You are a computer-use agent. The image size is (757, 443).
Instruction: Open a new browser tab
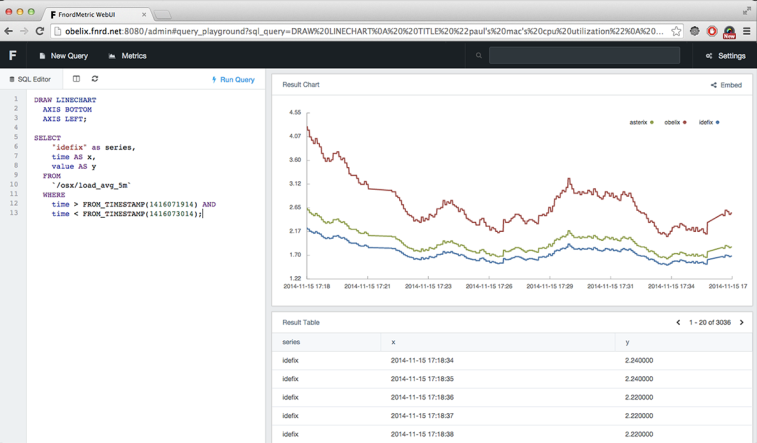click(x=163, y=15)
